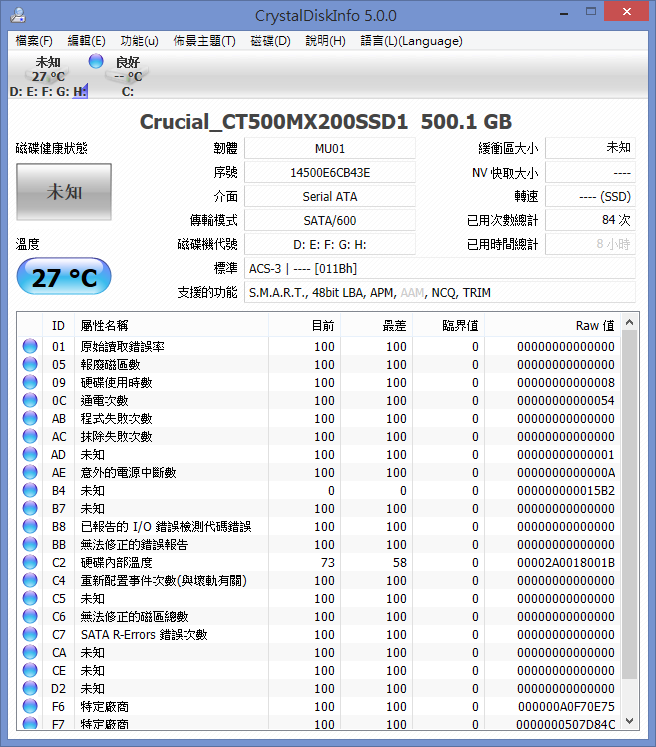Viewport: 656px width, 747px height.
Task: Click status orb for attribute CA row
Action: coord(30,653)
